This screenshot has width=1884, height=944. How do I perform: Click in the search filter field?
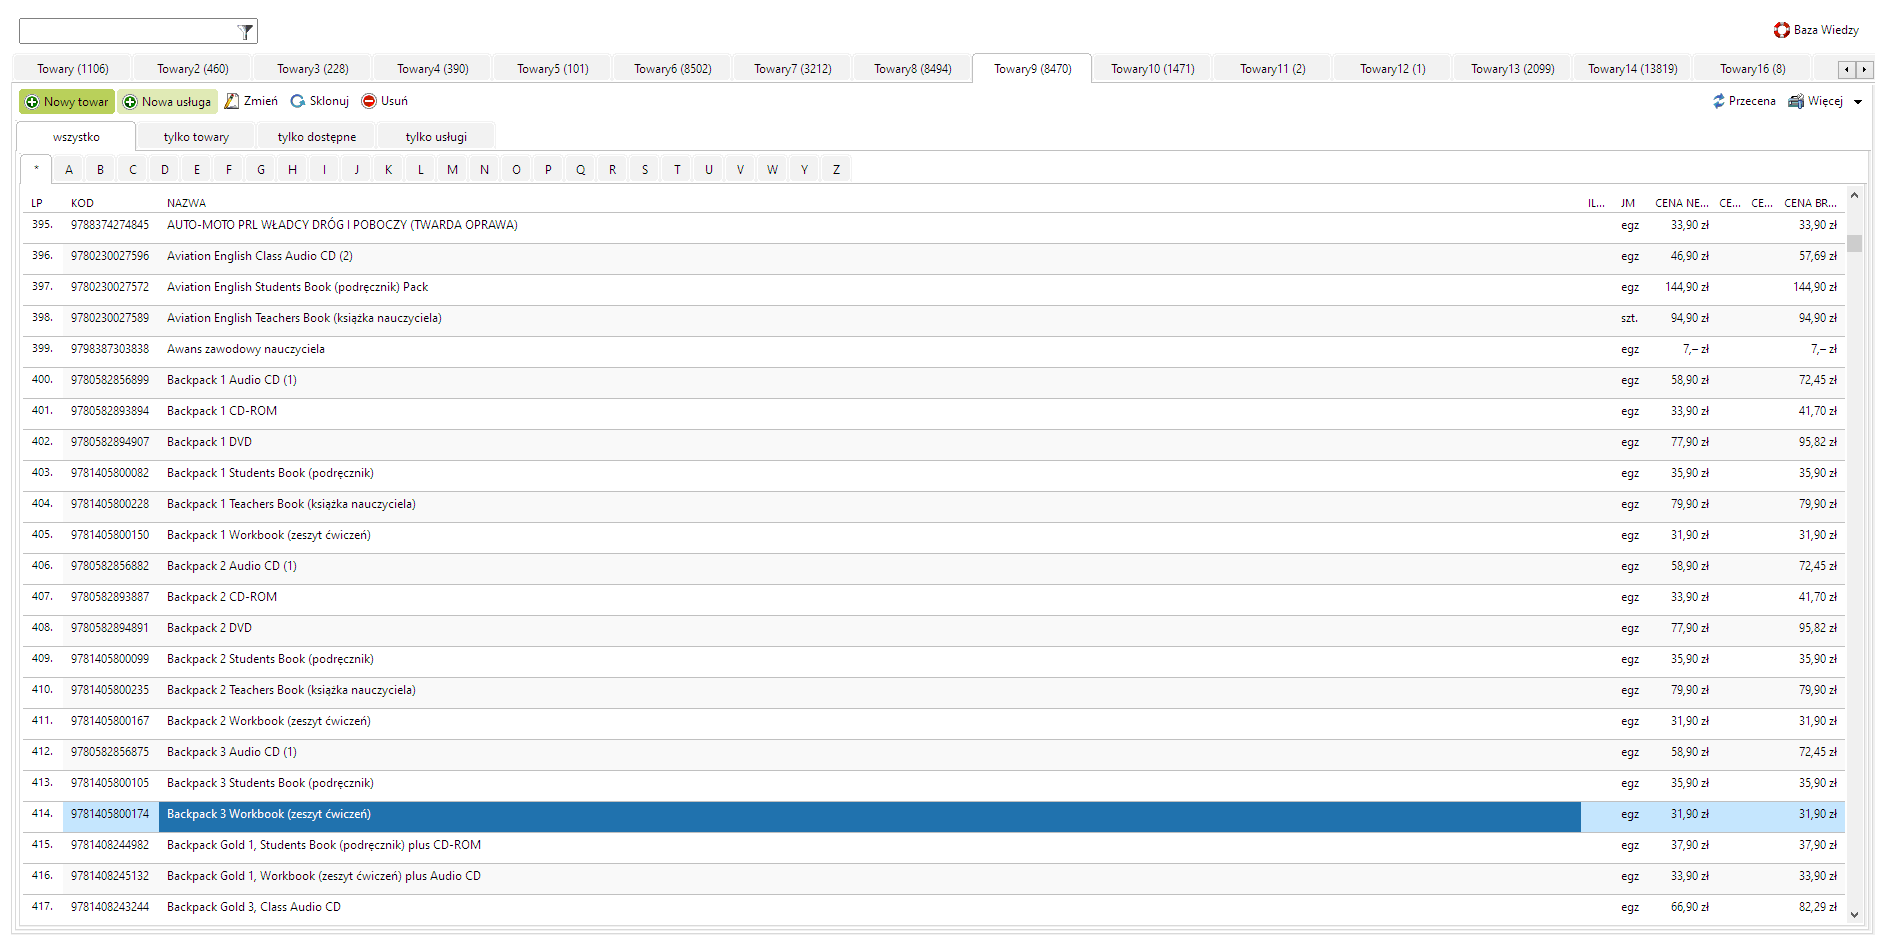tap(127, 32)
